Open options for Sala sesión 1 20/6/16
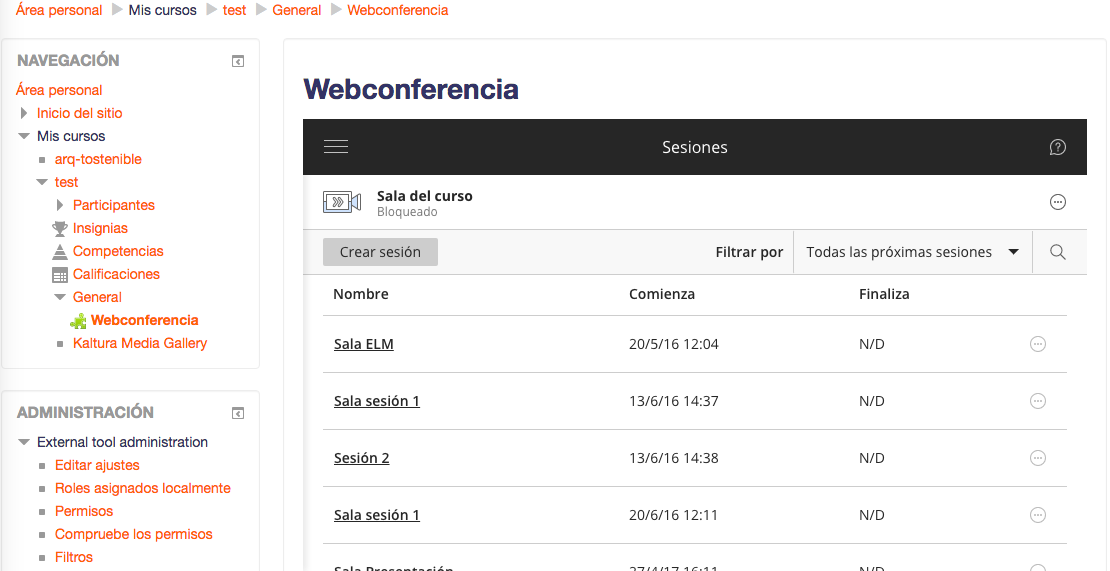This screenshot has width=1110, height=571. [x=1037, y=515]
